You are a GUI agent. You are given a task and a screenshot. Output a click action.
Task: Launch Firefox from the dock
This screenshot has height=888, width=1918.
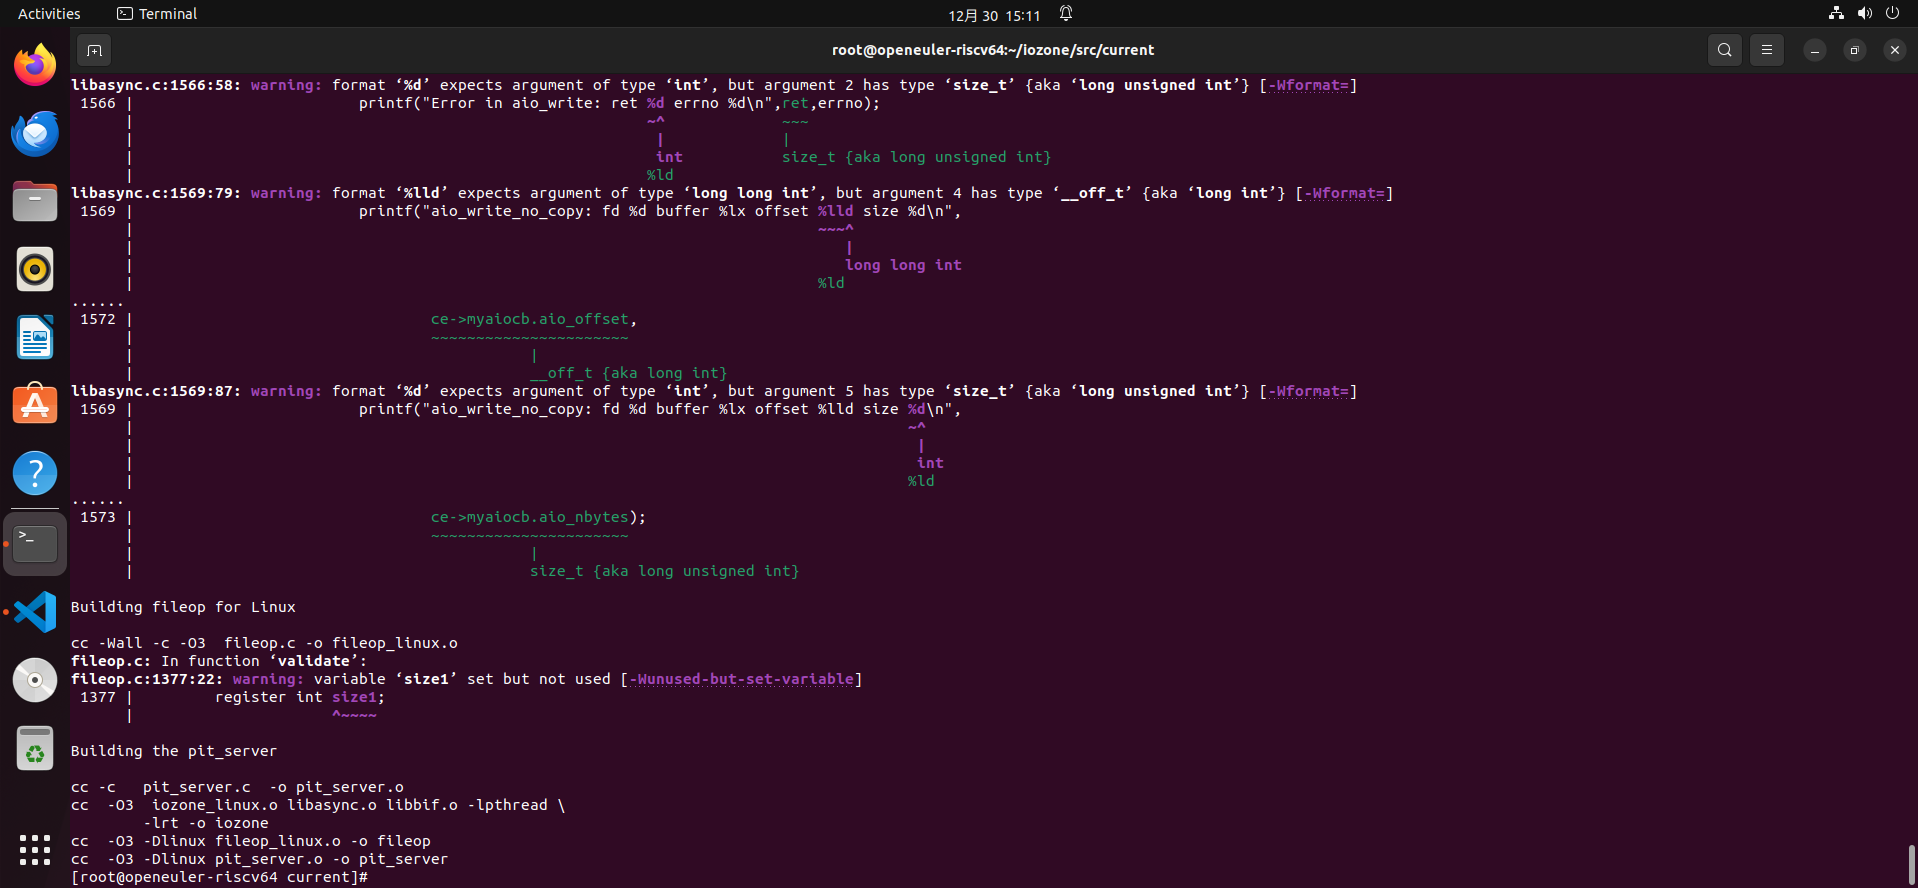[35, 66]
